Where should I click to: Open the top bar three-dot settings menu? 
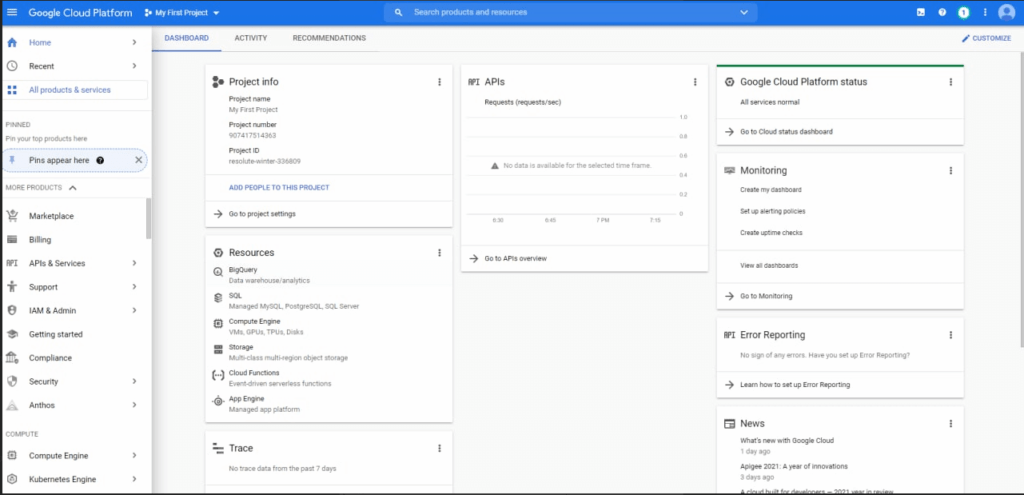tap(985, 12)
